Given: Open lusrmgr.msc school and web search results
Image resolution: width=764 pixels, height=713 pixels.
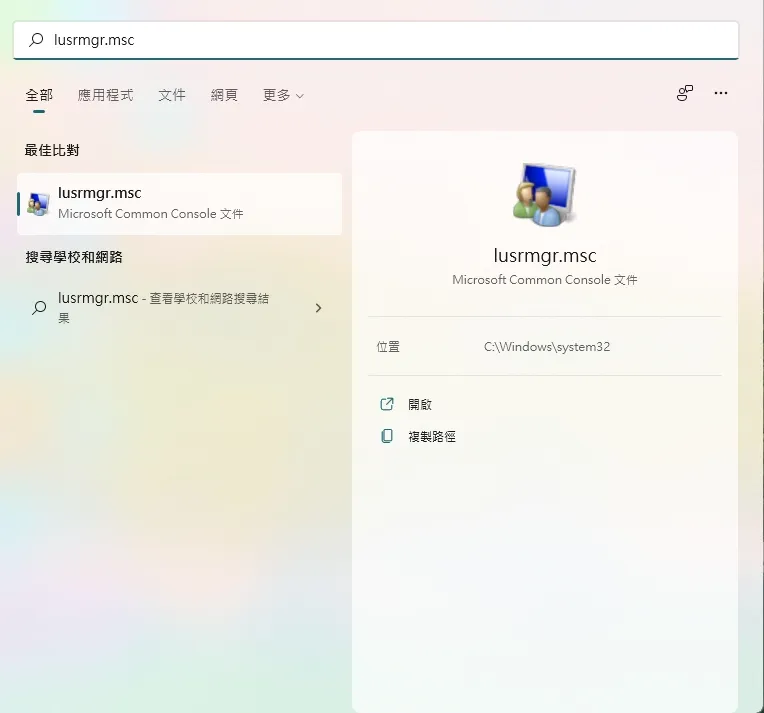Looking at the screenshot, I should coord(179,308).
